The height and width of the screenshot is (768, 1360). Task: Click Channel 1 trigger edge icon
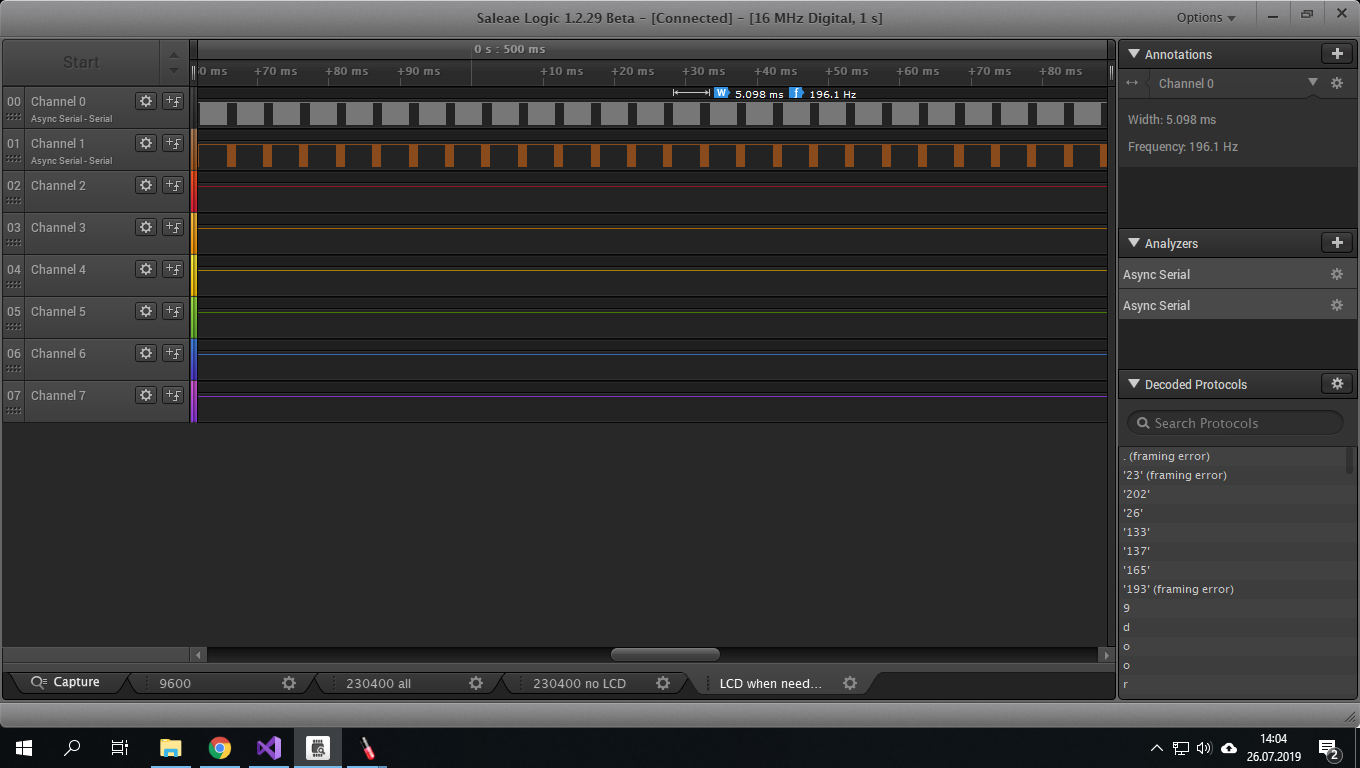173,143
